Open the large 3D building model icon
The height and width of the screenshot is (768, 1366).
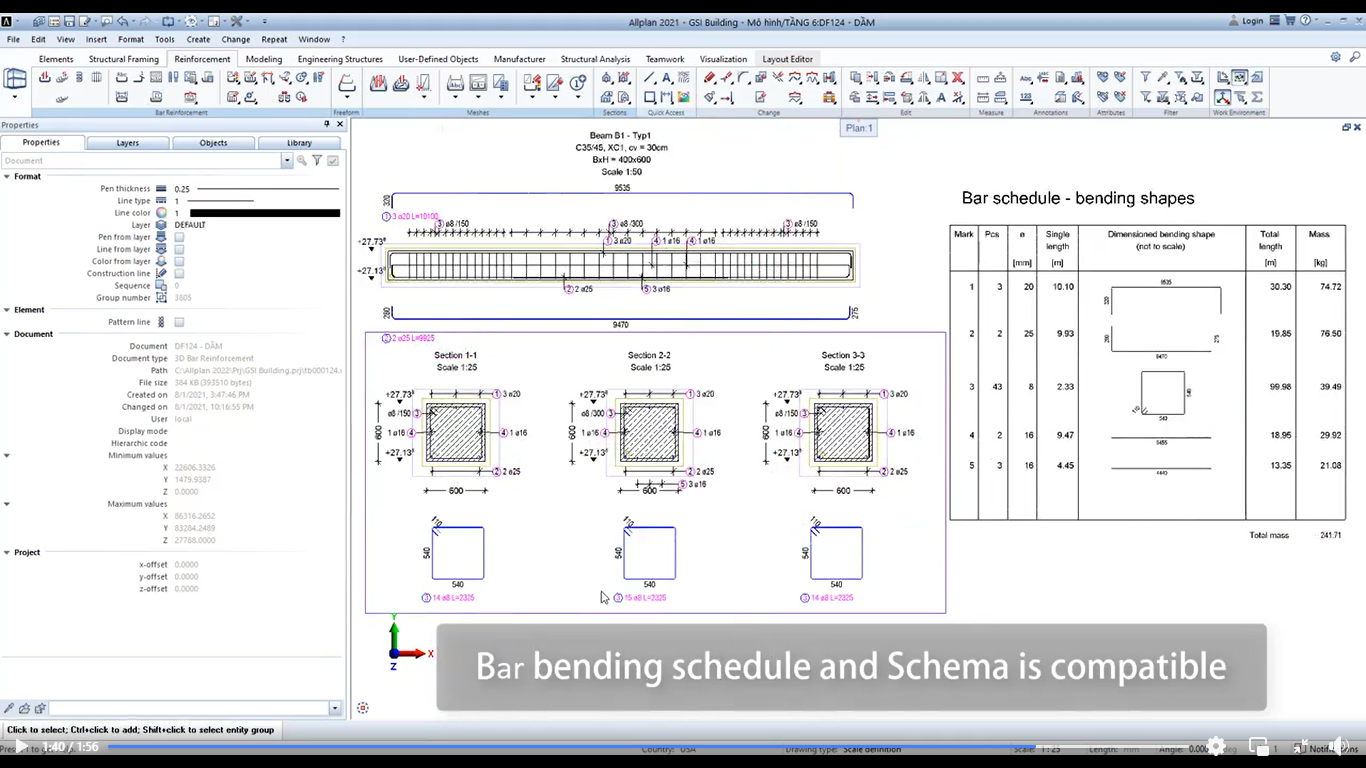[x=15, y=79]
